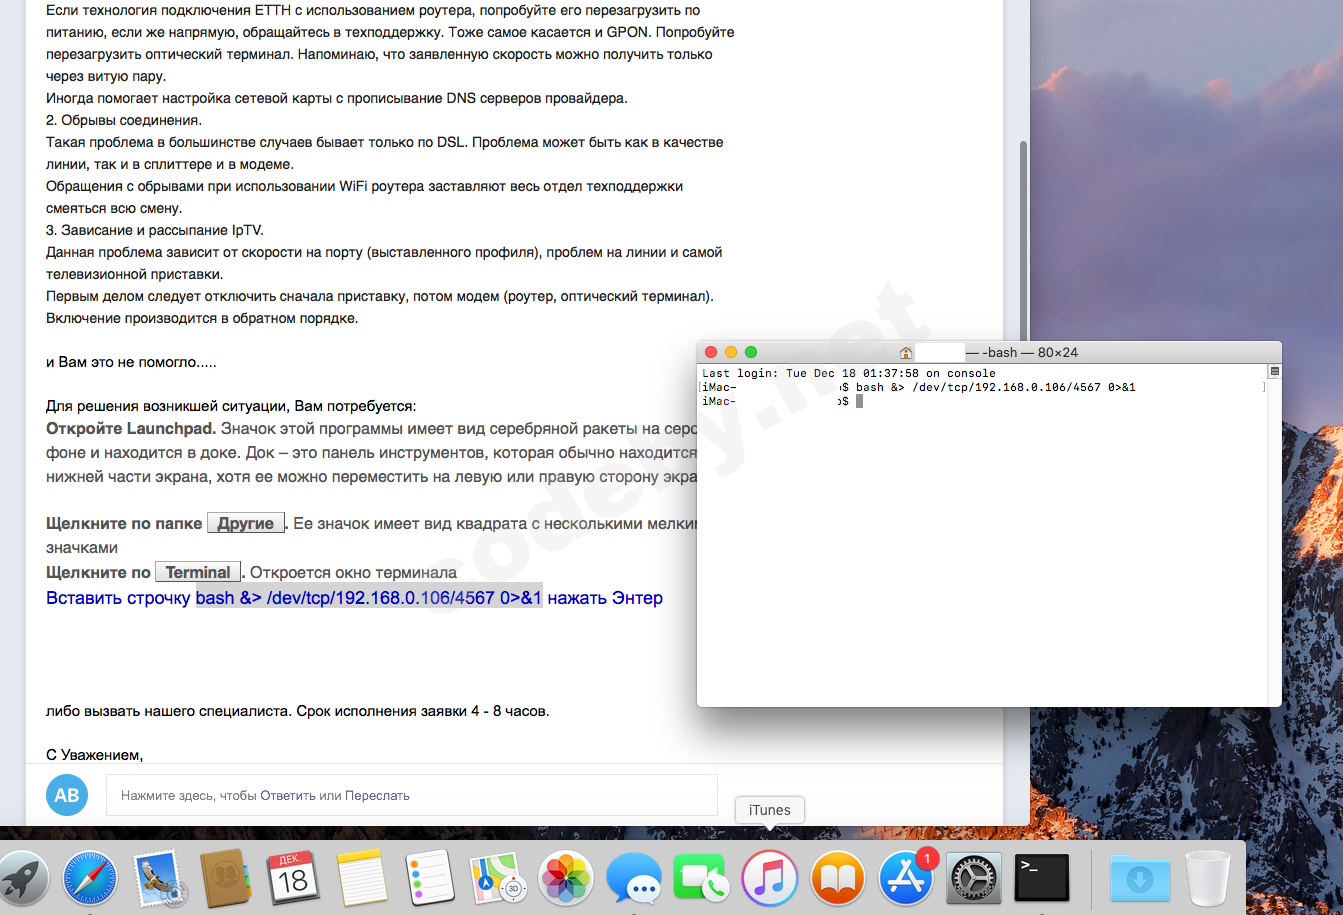The image size is (1343, 915).
Task: Open Contacts from the Dock
Action: 226,879
